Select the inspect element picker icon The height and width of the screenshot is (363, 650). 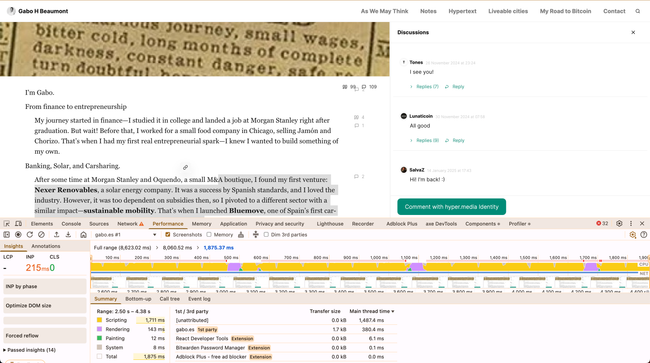(7, 224)
